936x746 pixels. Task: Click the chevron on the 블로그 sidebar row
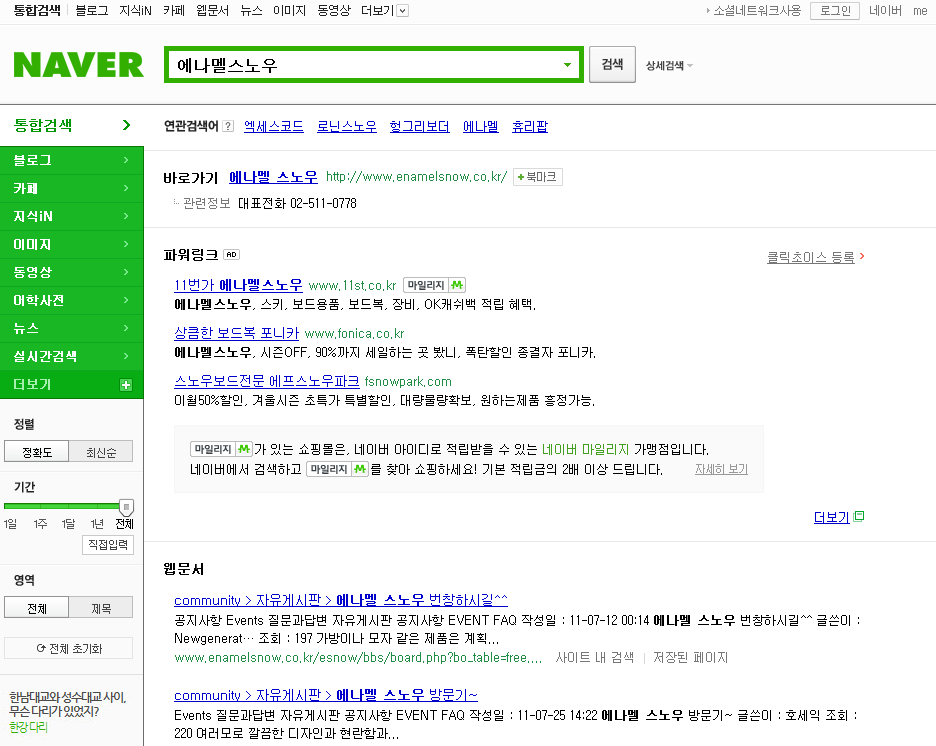(x=126, y=160)
